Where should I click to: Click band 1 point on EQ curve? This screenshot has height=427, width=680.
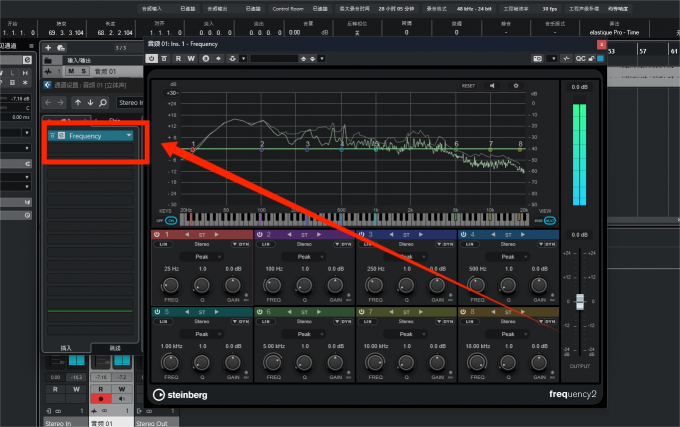[x=193, y=150]
